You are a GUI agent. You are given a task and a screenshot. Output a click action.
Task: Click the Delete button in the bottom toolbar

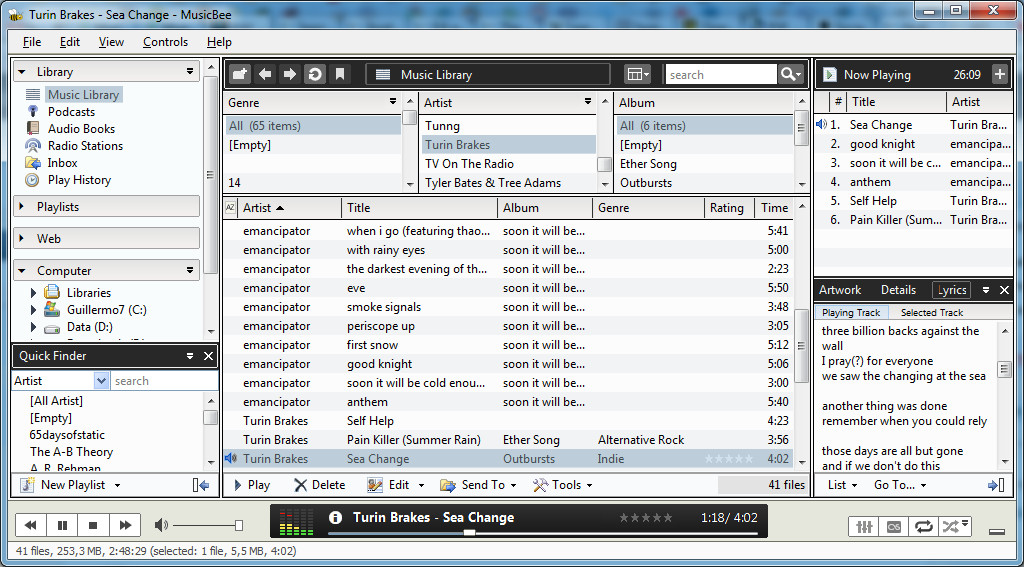pos(319,485)
